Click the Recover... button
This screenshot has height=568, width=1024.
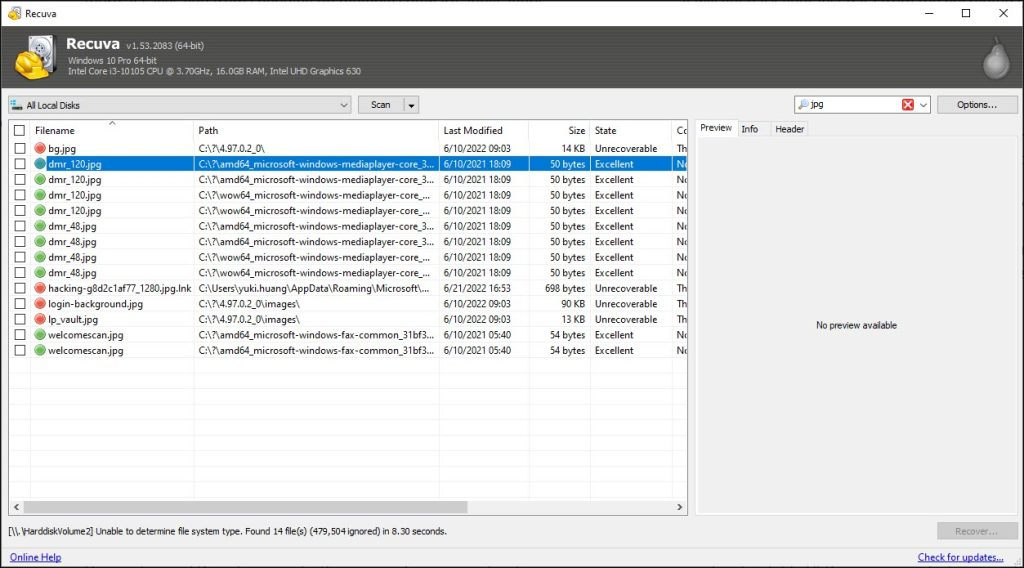[x=976, y=531]
